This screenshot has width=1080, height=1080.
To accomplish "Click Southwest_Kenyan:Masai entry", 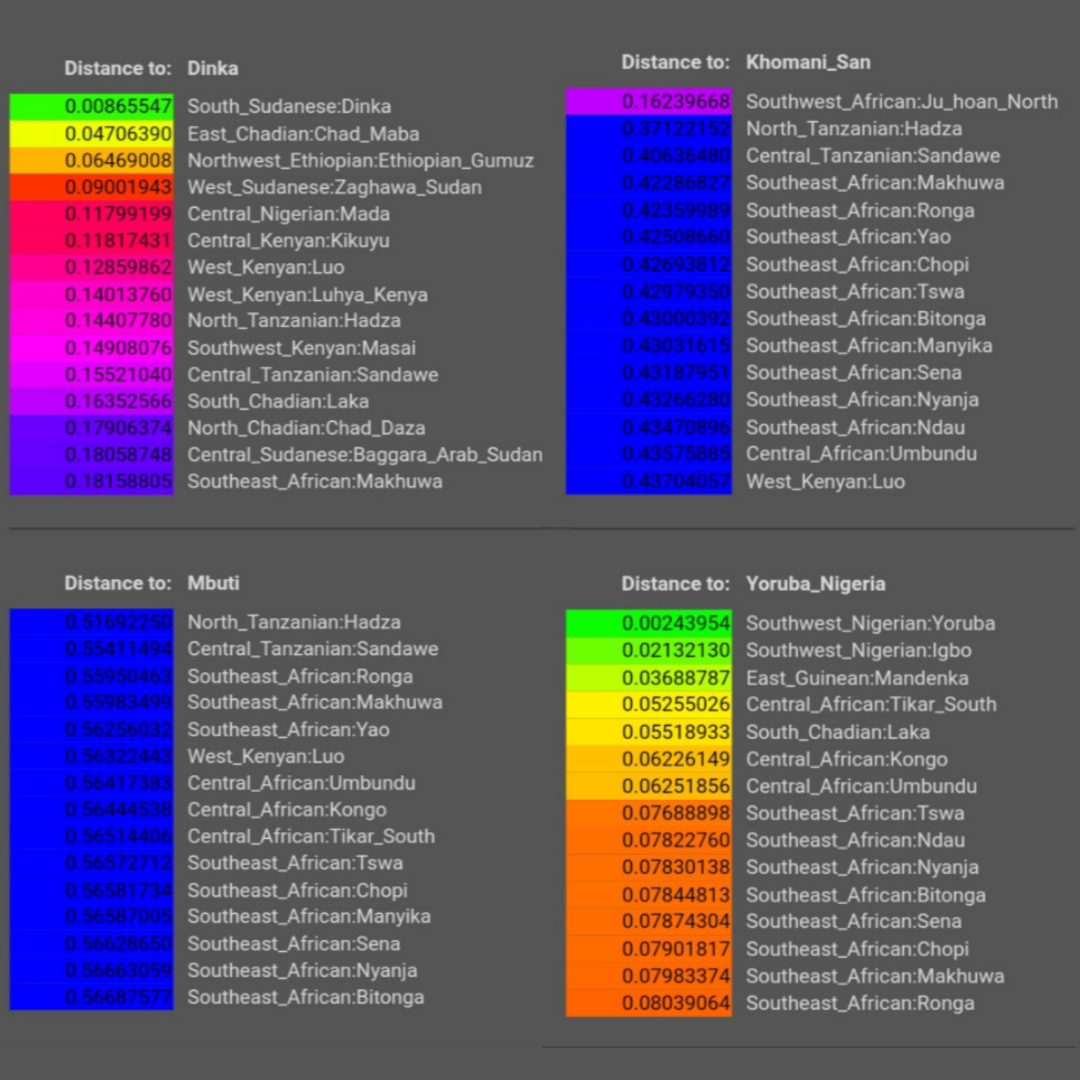I will pos(302,347).
